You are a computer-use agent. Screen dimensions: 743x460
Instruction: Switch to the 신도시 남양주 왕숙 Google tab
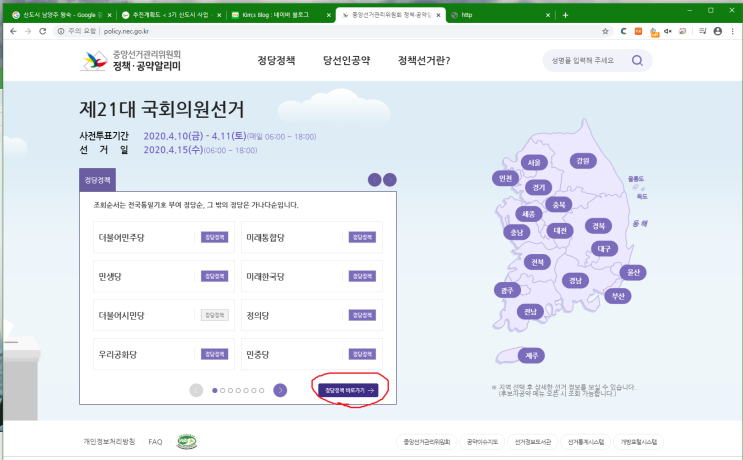[x=62, y=15]
